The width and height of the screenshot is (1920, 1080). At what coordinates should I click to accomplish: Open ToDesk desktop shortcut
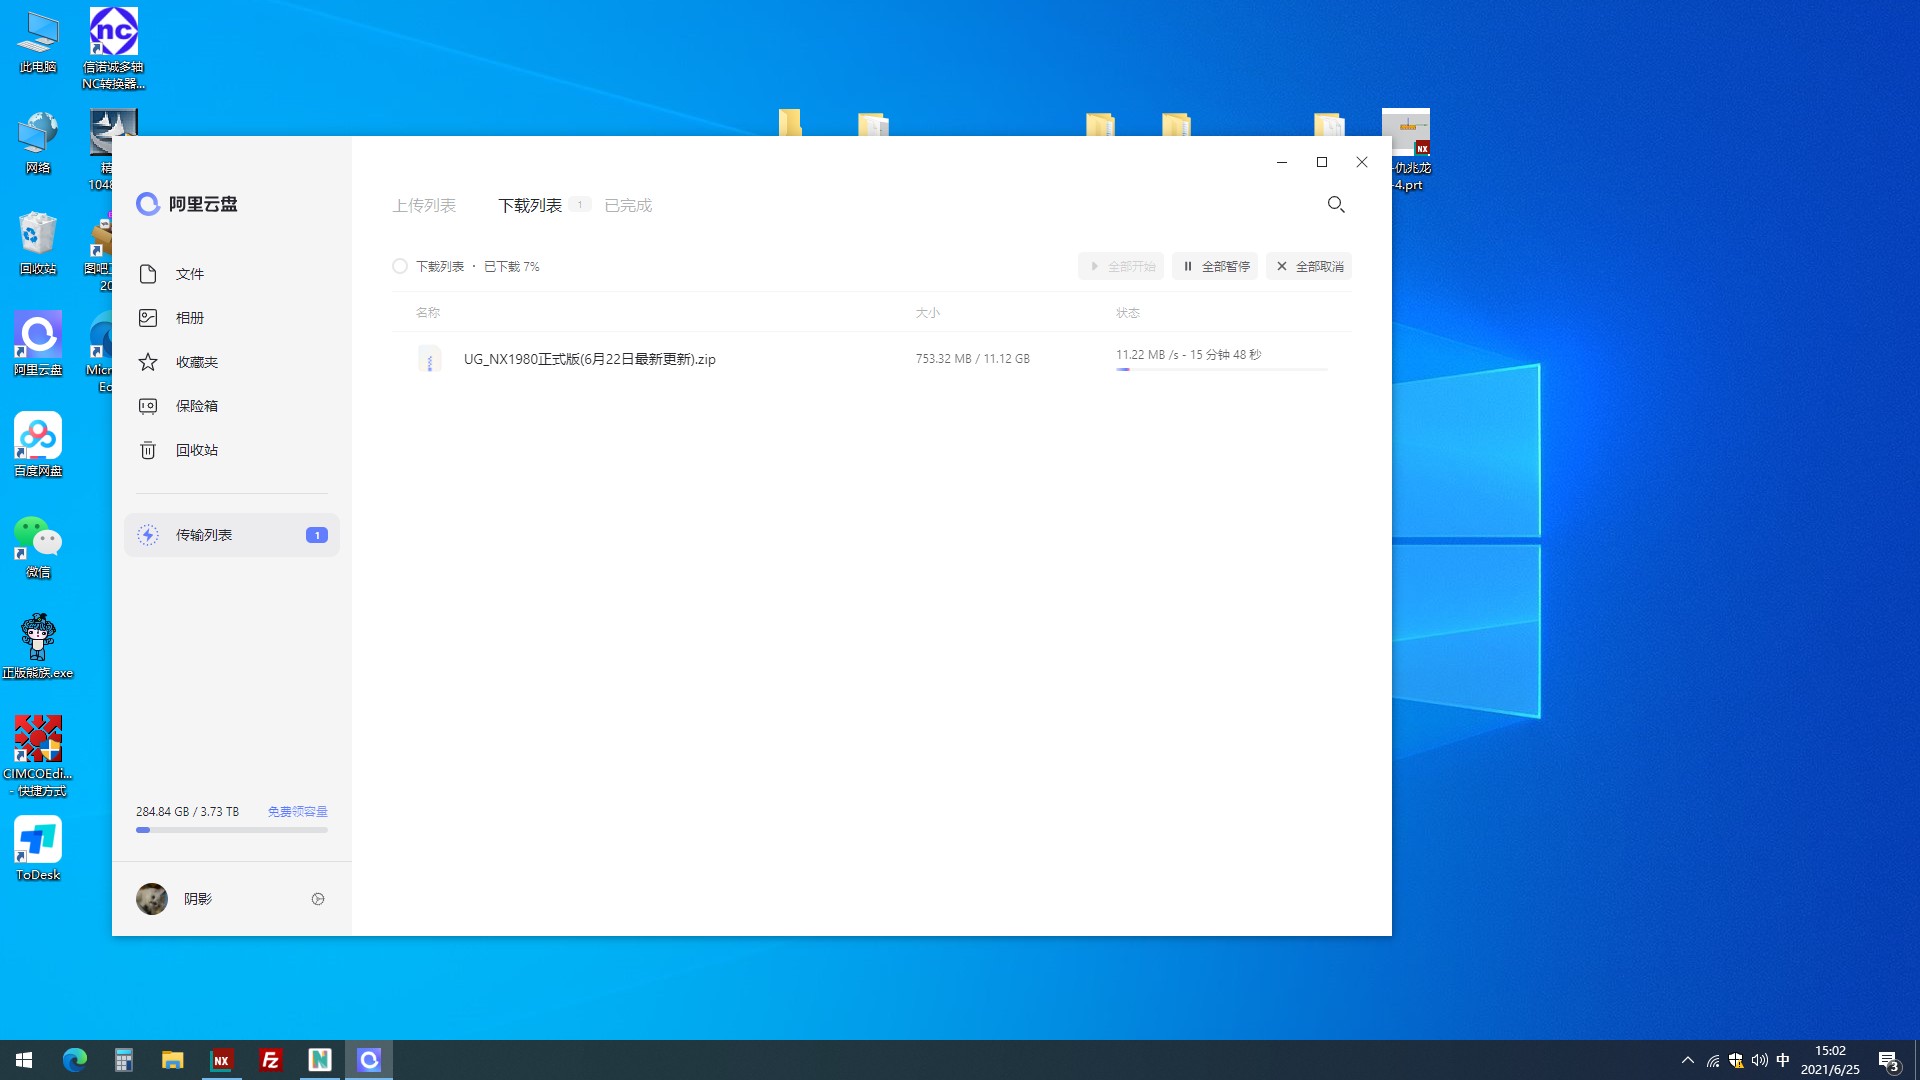coord(38,849)
